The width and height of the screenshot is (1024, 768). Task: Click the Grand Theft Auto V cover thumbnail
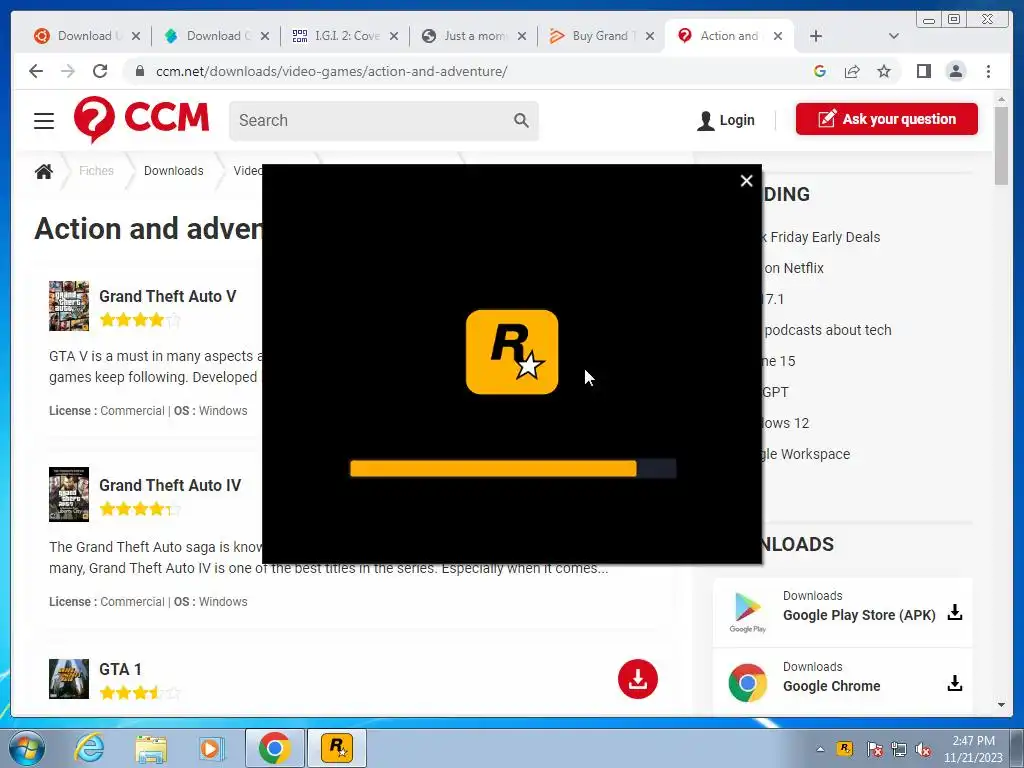point(69,306)
